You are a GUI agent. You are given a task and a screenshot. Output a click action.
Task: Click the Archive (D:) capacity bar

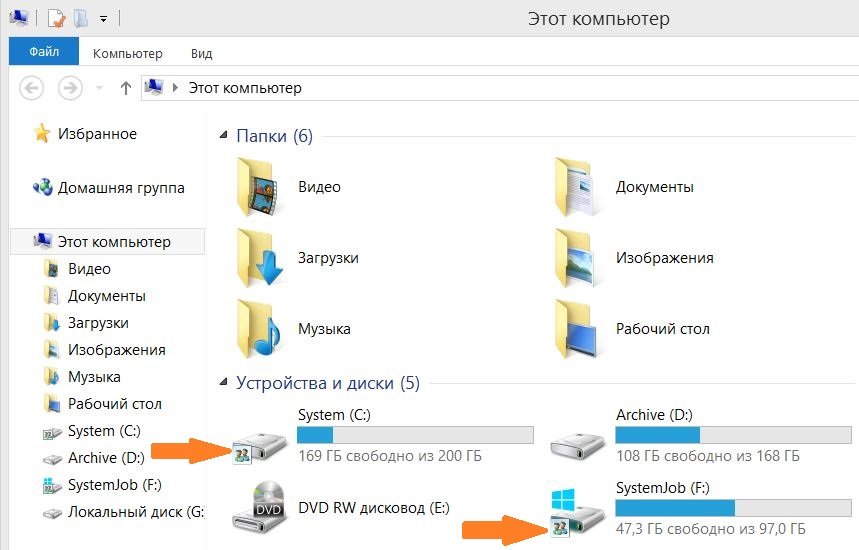pyautogui.click(x=733, y=435)
